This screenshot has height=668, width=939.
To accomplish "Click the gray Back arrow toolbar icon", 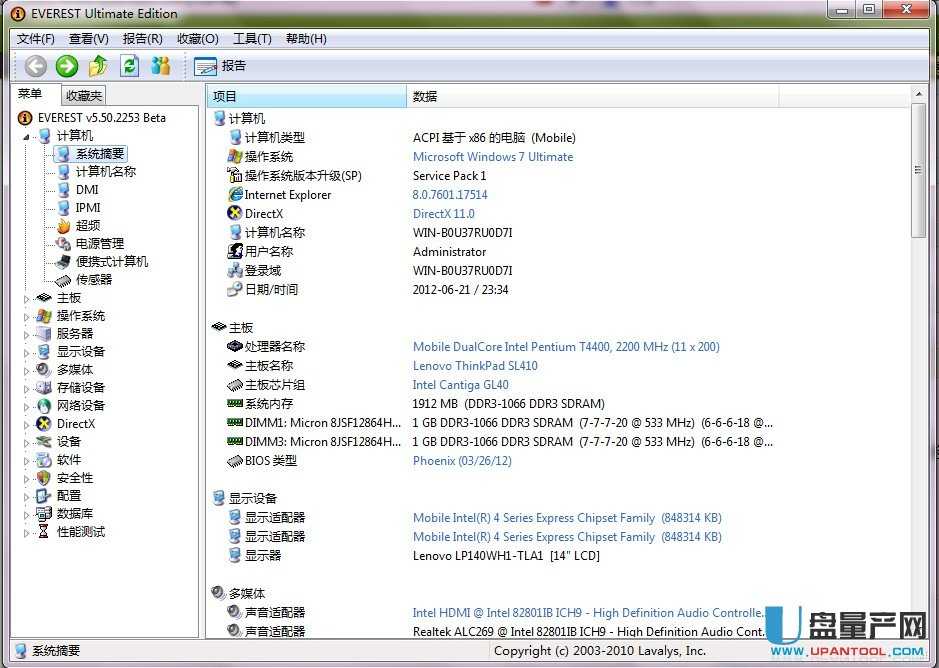I will 36,66.
